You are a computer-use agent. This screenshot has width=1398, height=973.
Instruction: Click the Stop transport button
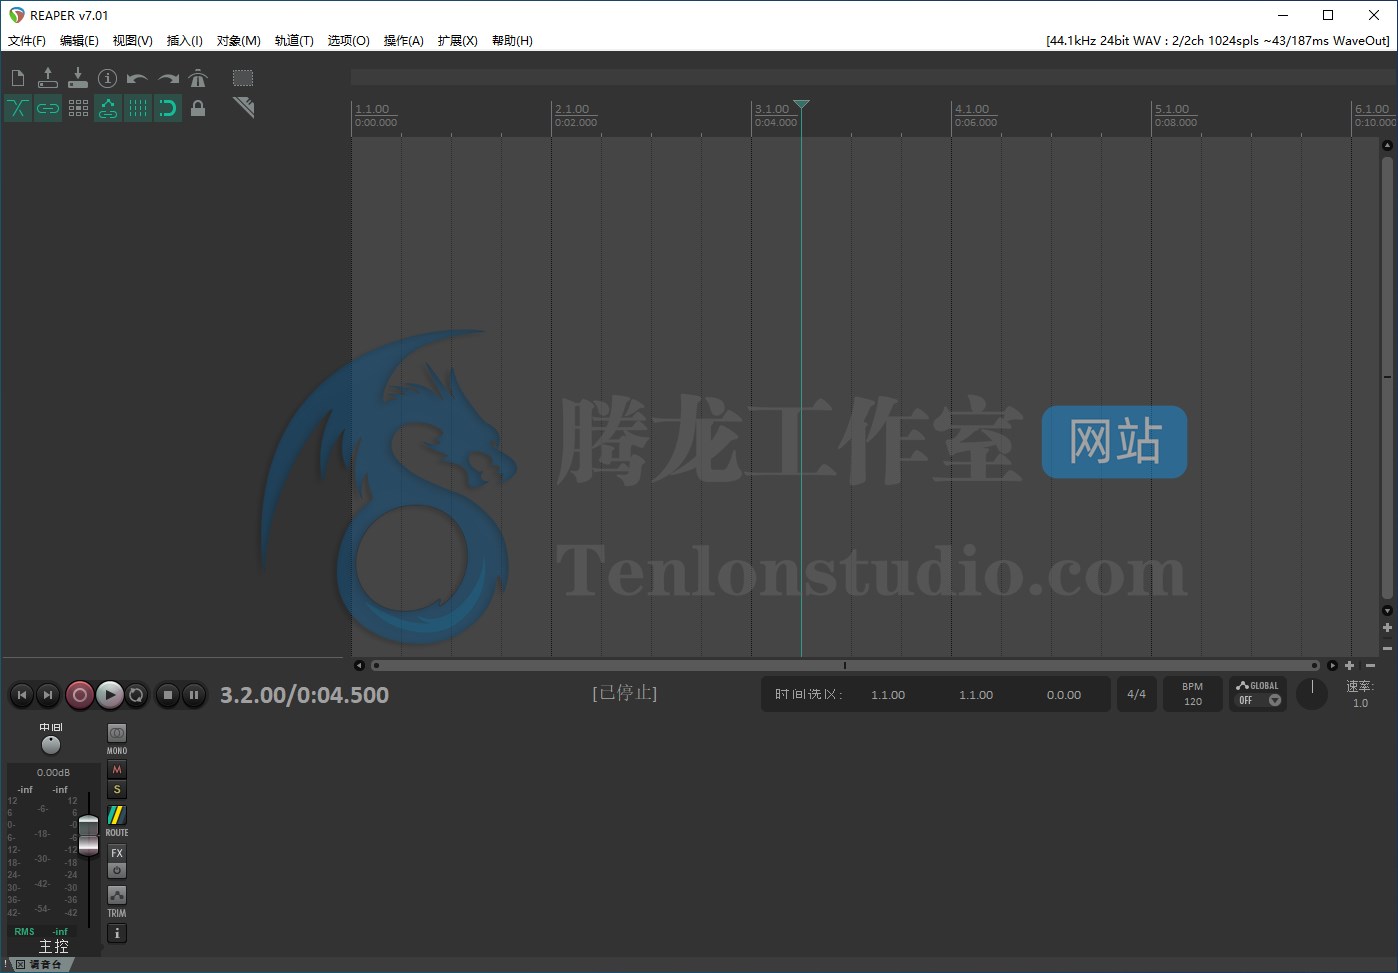pos(168,695)
